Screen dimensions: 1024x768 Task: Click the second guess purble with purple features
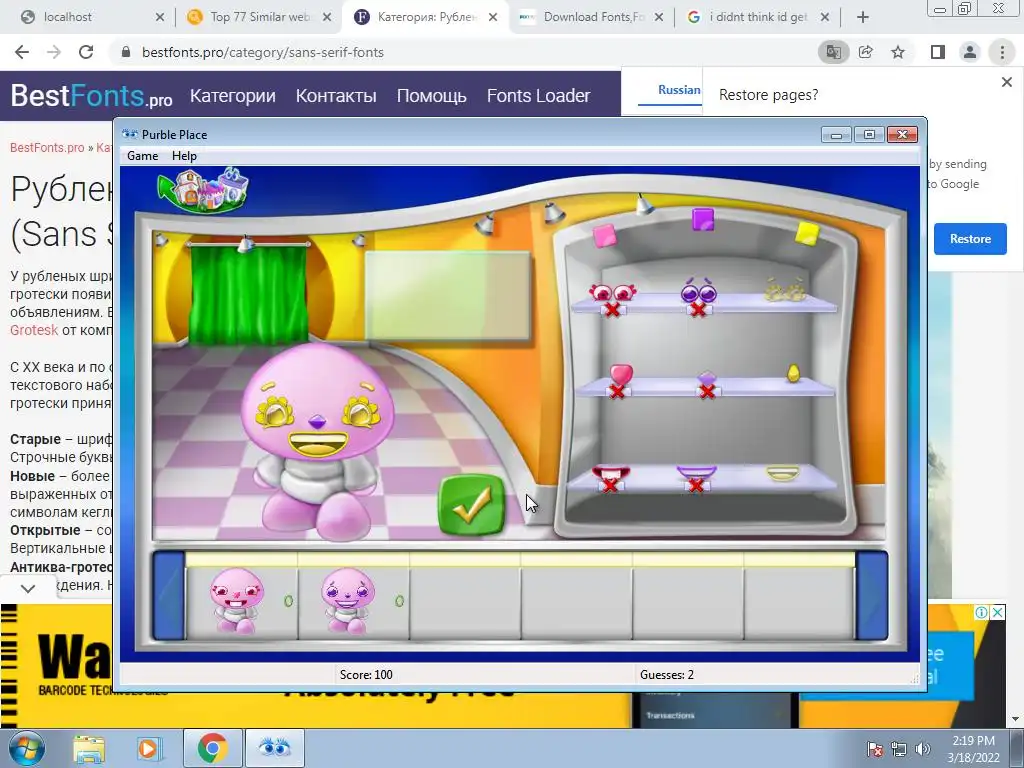click(347, 601)
